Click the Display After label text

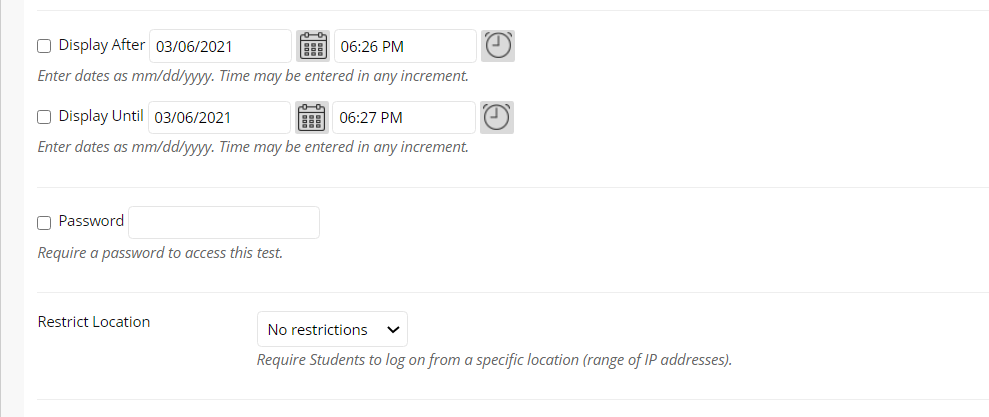102,45
